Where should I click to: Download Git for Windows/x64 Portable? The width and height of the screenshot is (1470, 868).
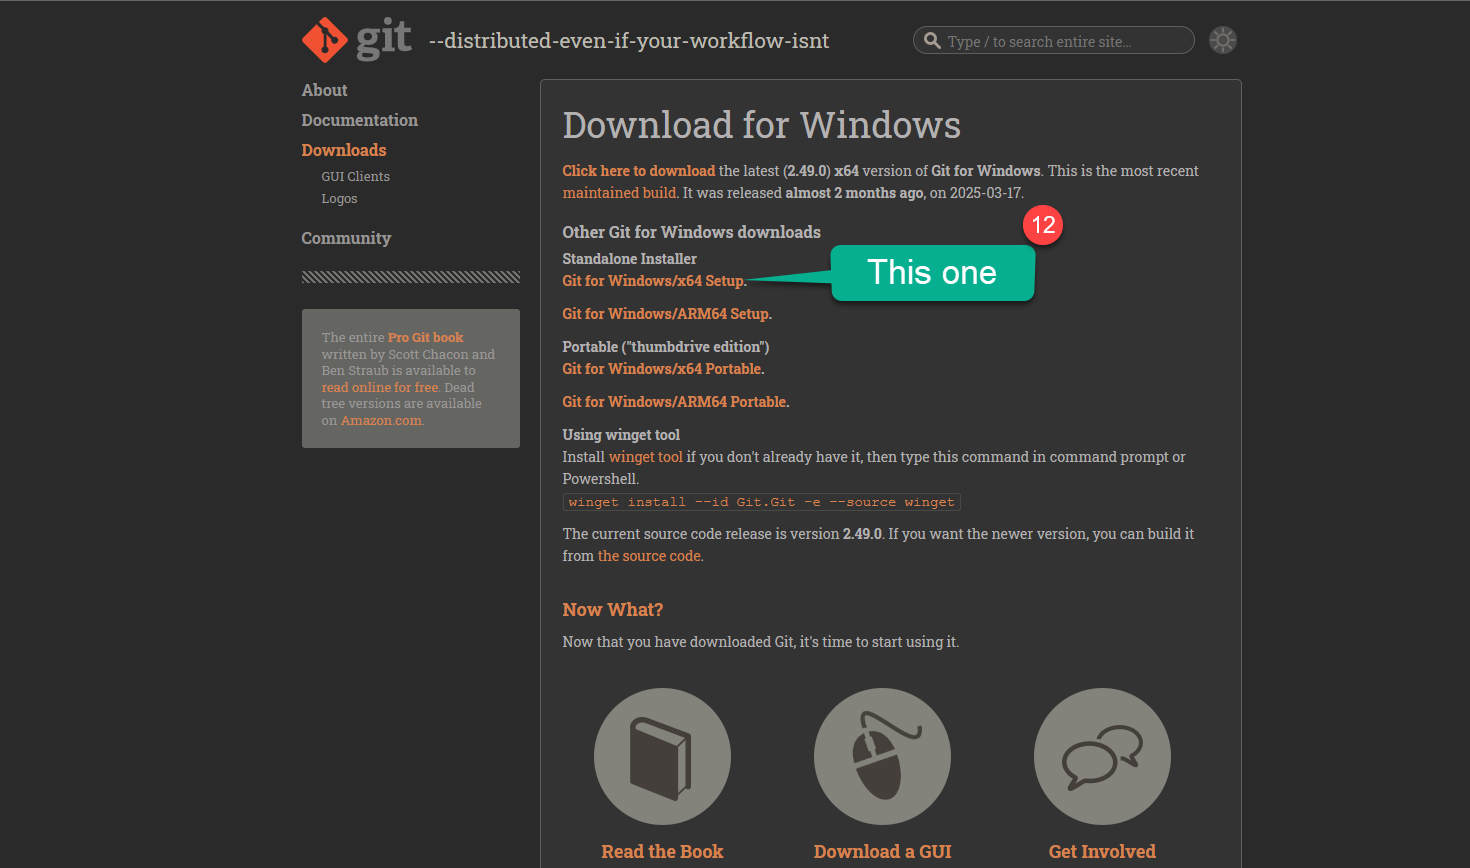pyautogui.click(x=662, y=369)
